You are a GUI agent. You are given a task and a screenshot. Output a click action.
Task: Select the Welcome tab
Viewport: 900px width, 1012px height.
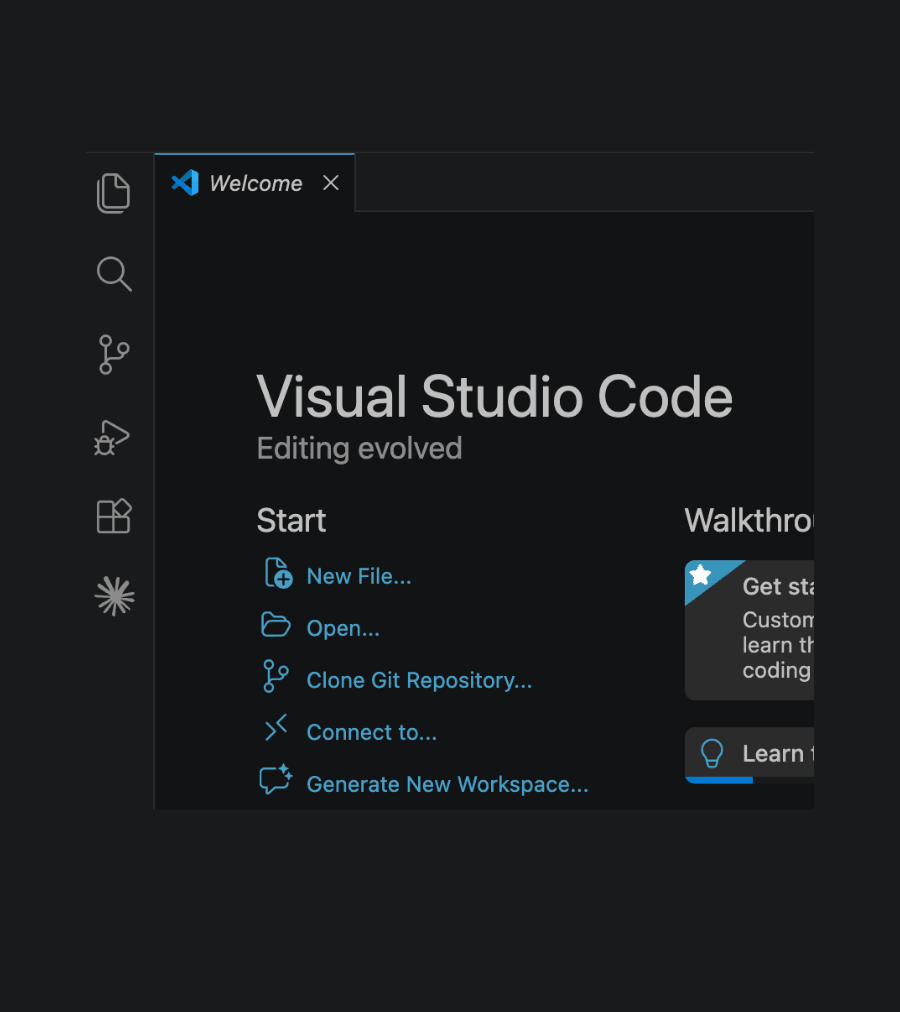254,183
